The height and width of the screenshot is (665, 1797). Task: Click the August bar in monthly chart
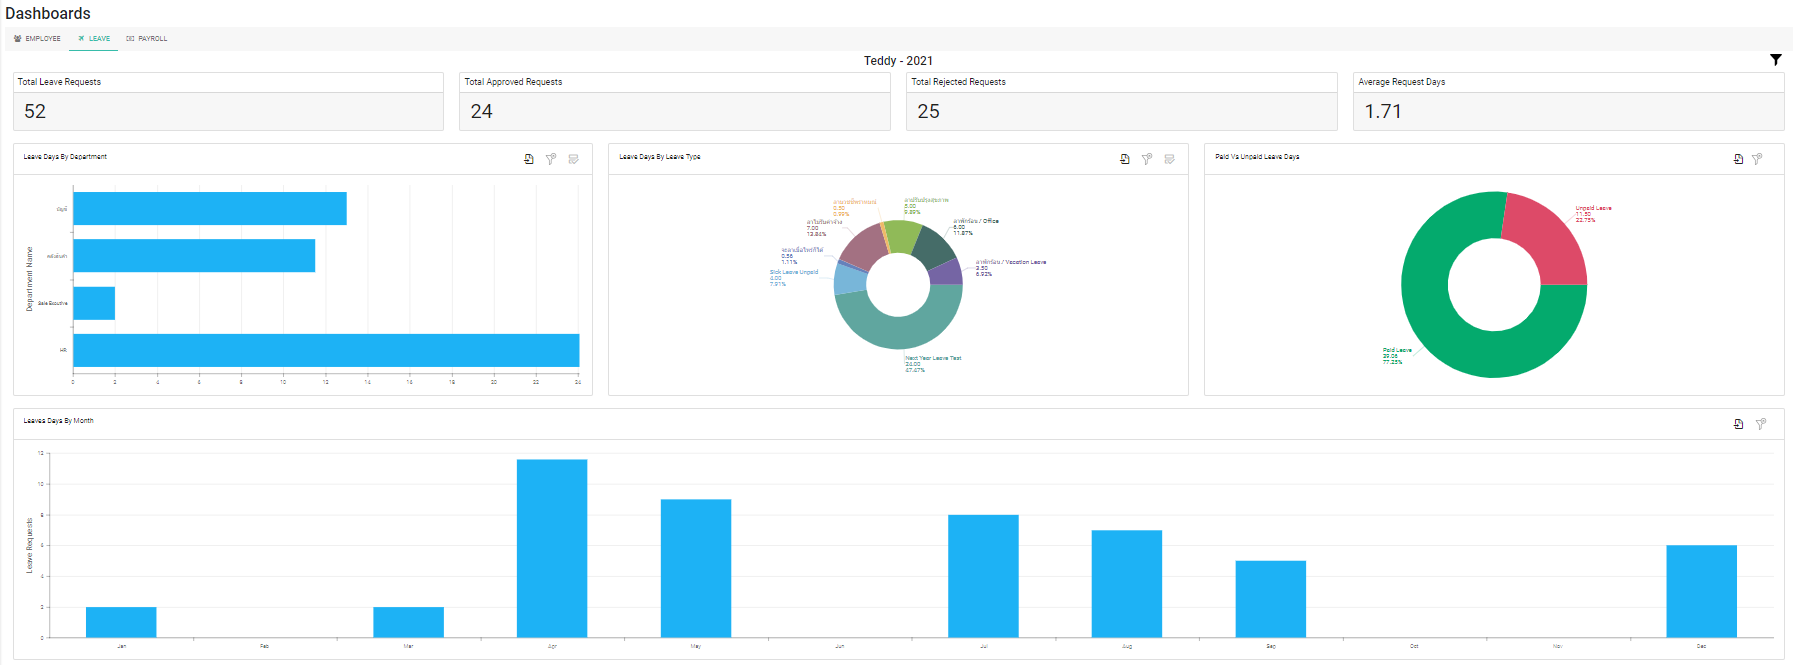1127,584
